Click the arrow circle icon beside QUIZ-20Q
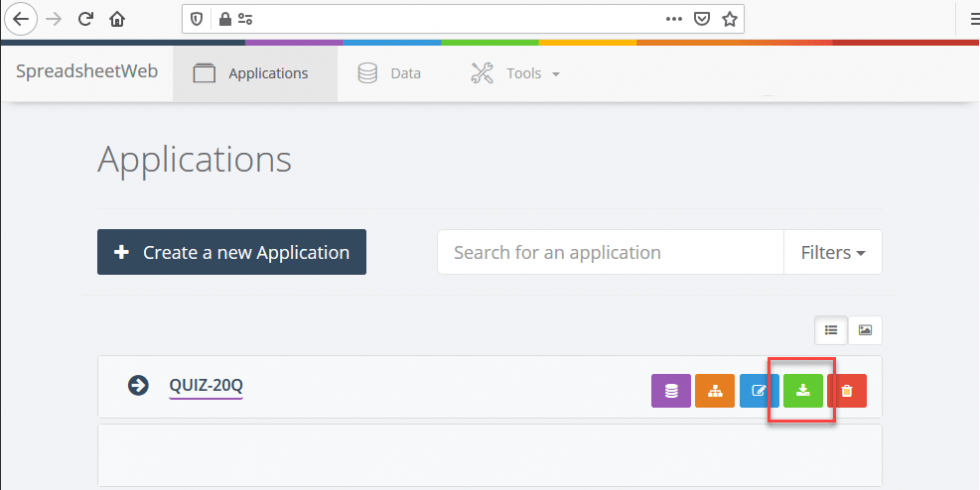Image resolution: width=980 pixels, height=490 pixels. point(138,385)
